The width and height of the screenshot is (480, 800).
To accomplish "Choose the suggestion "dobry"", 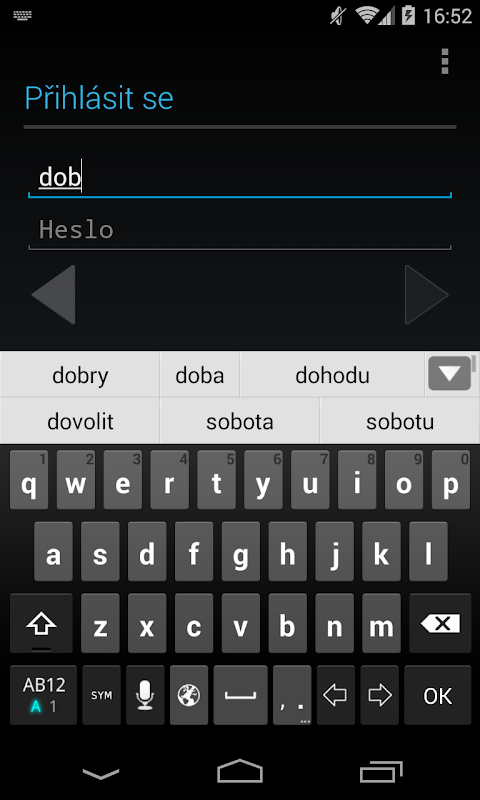I will [80, 375].
